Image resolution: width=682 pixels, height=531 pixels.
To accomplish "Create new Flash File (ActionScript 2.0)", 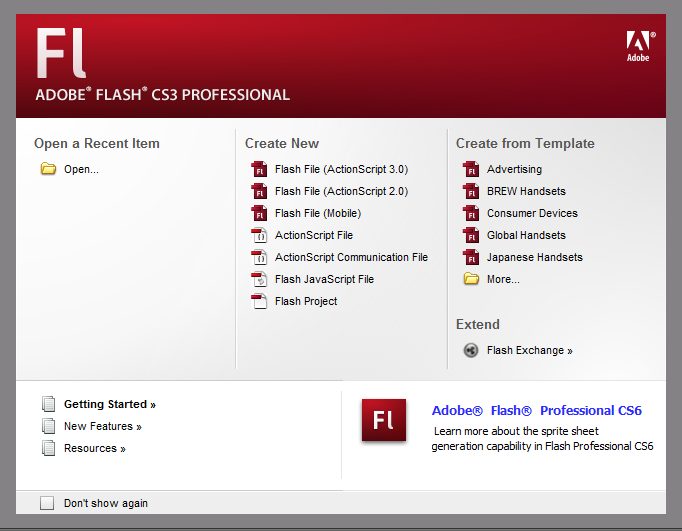I will tap(341, 191).
